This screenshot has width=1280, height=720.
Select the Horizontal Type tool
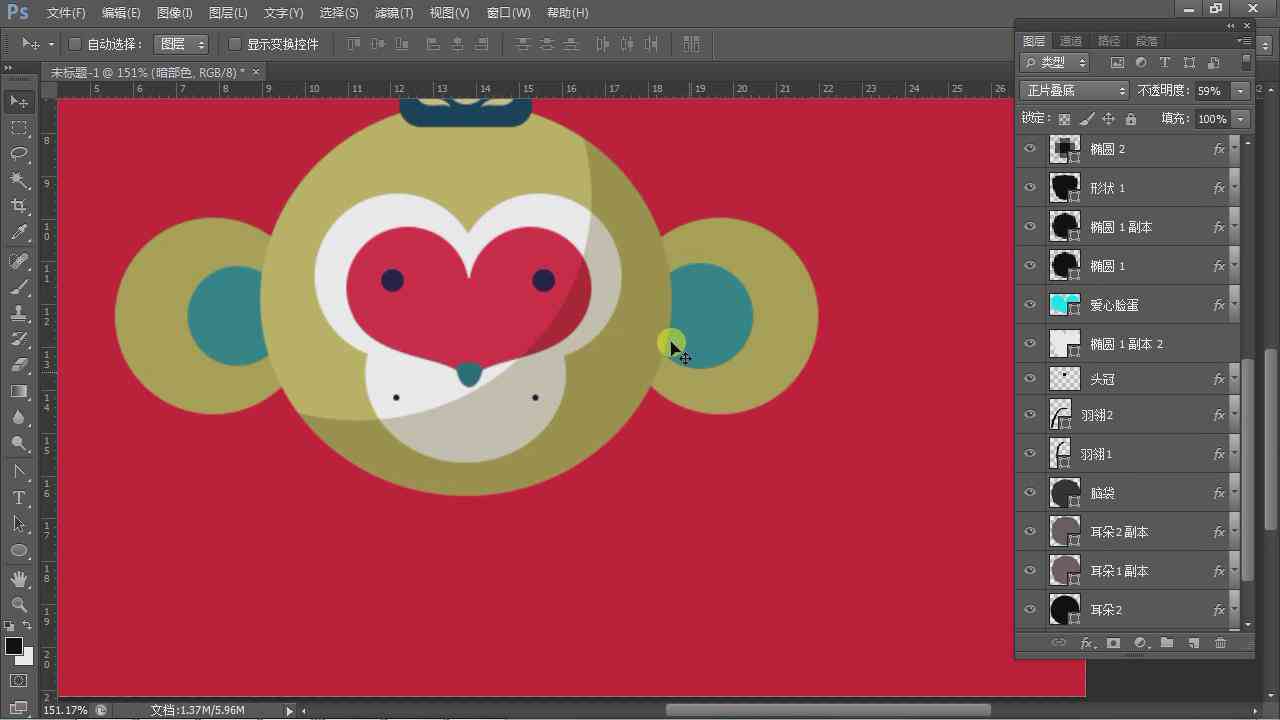(x=19, y=497)
